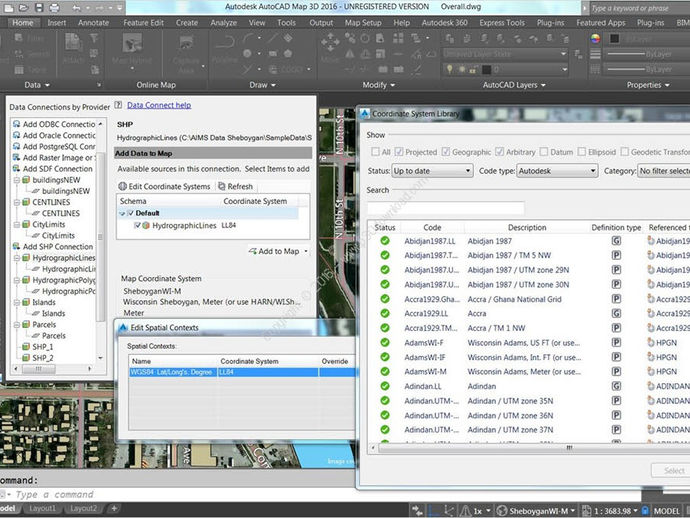Open the Map Setup ribbon tab

(x=363, y=22)
